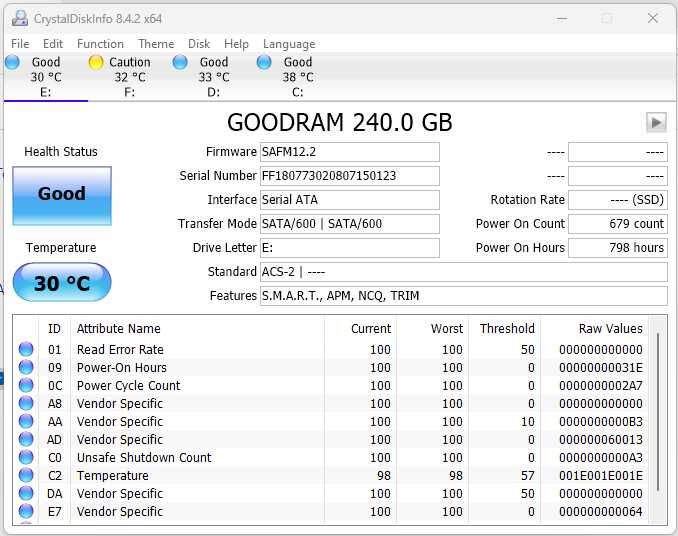Viewport: 678px width, 536px height.
Task: Click the Rotation Rate field (SSD)
Action: pyautogui.click(x=618, y=200)
